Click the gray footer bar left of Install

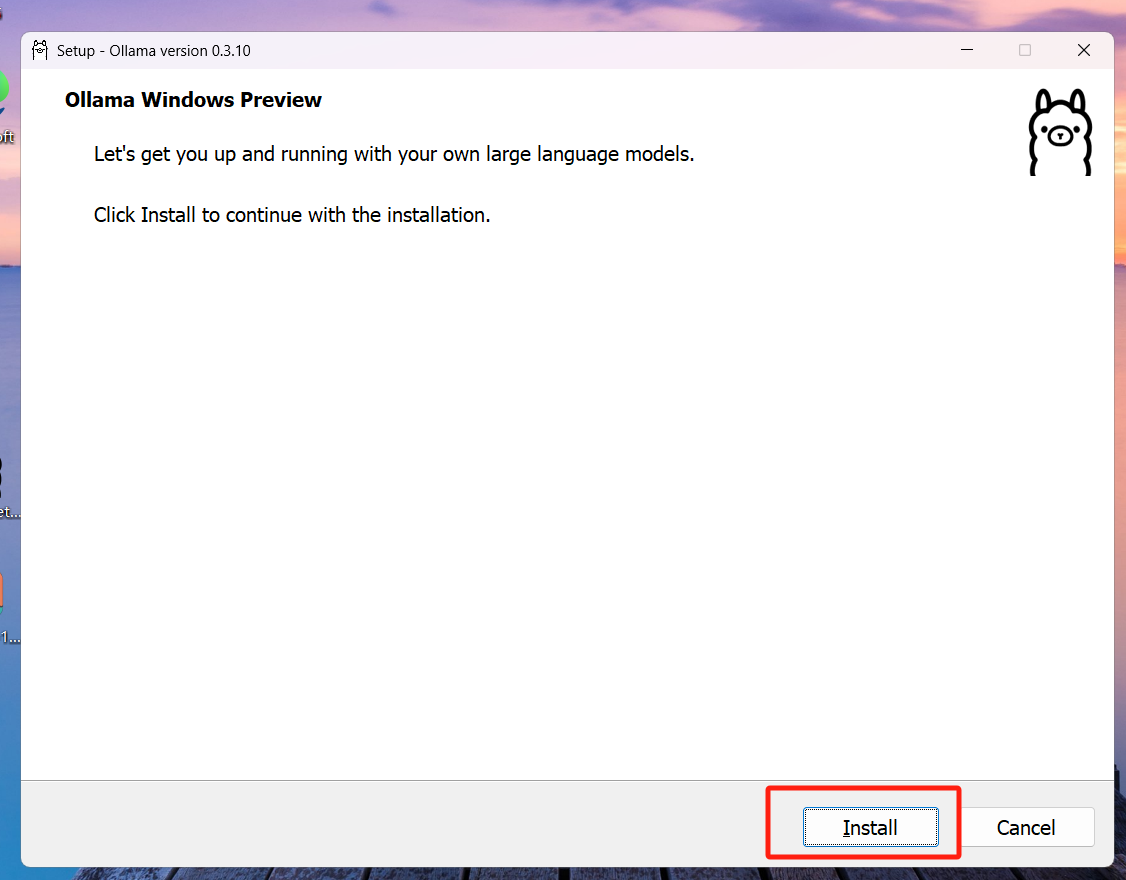point(400,825)
